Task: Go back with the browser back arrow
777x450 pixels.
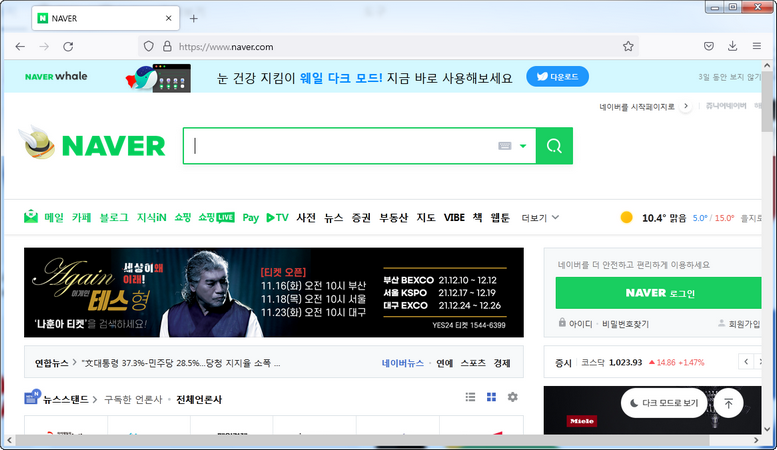Action: coord(20,47)
